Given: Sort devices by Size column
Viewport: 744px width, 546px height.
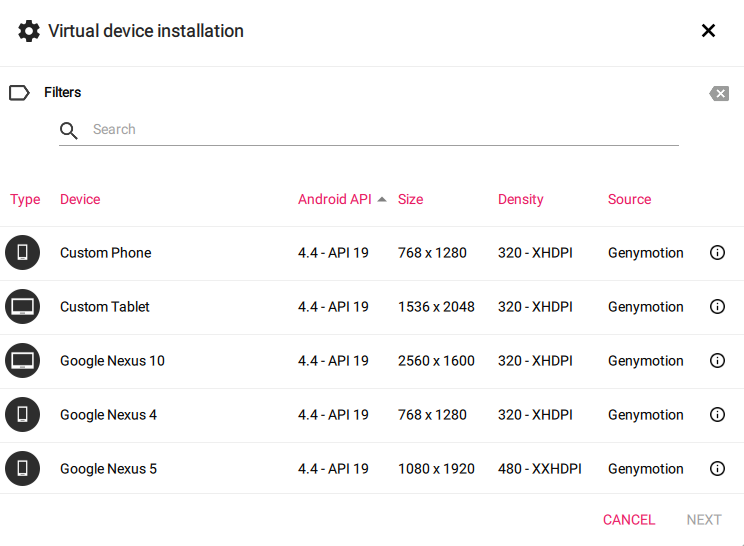Looking at the screenshot, I should pos(410,199).
